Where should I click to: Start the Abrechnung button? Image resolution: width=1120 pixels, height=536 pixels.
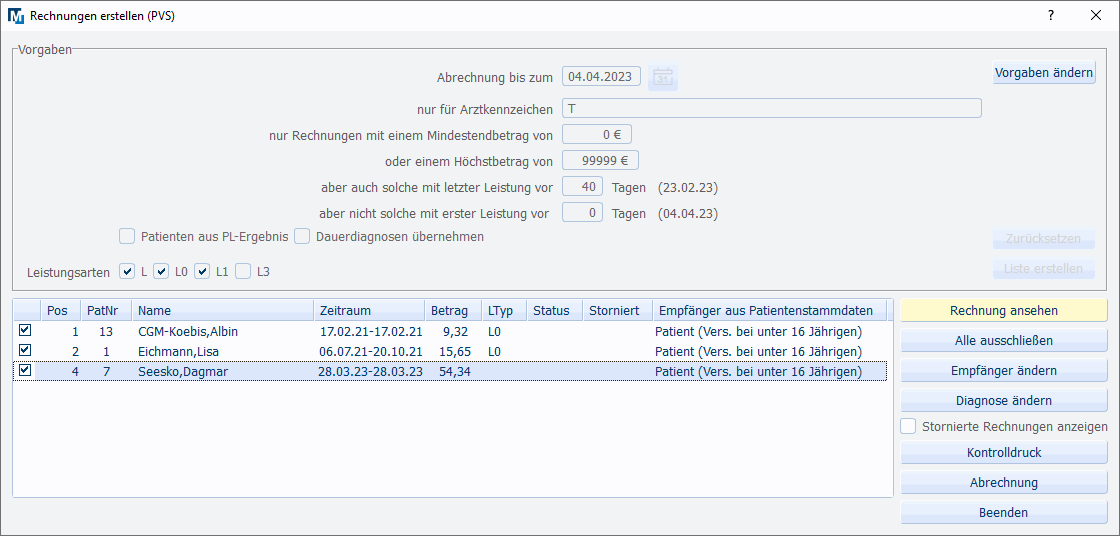[x=1004, y=483]
